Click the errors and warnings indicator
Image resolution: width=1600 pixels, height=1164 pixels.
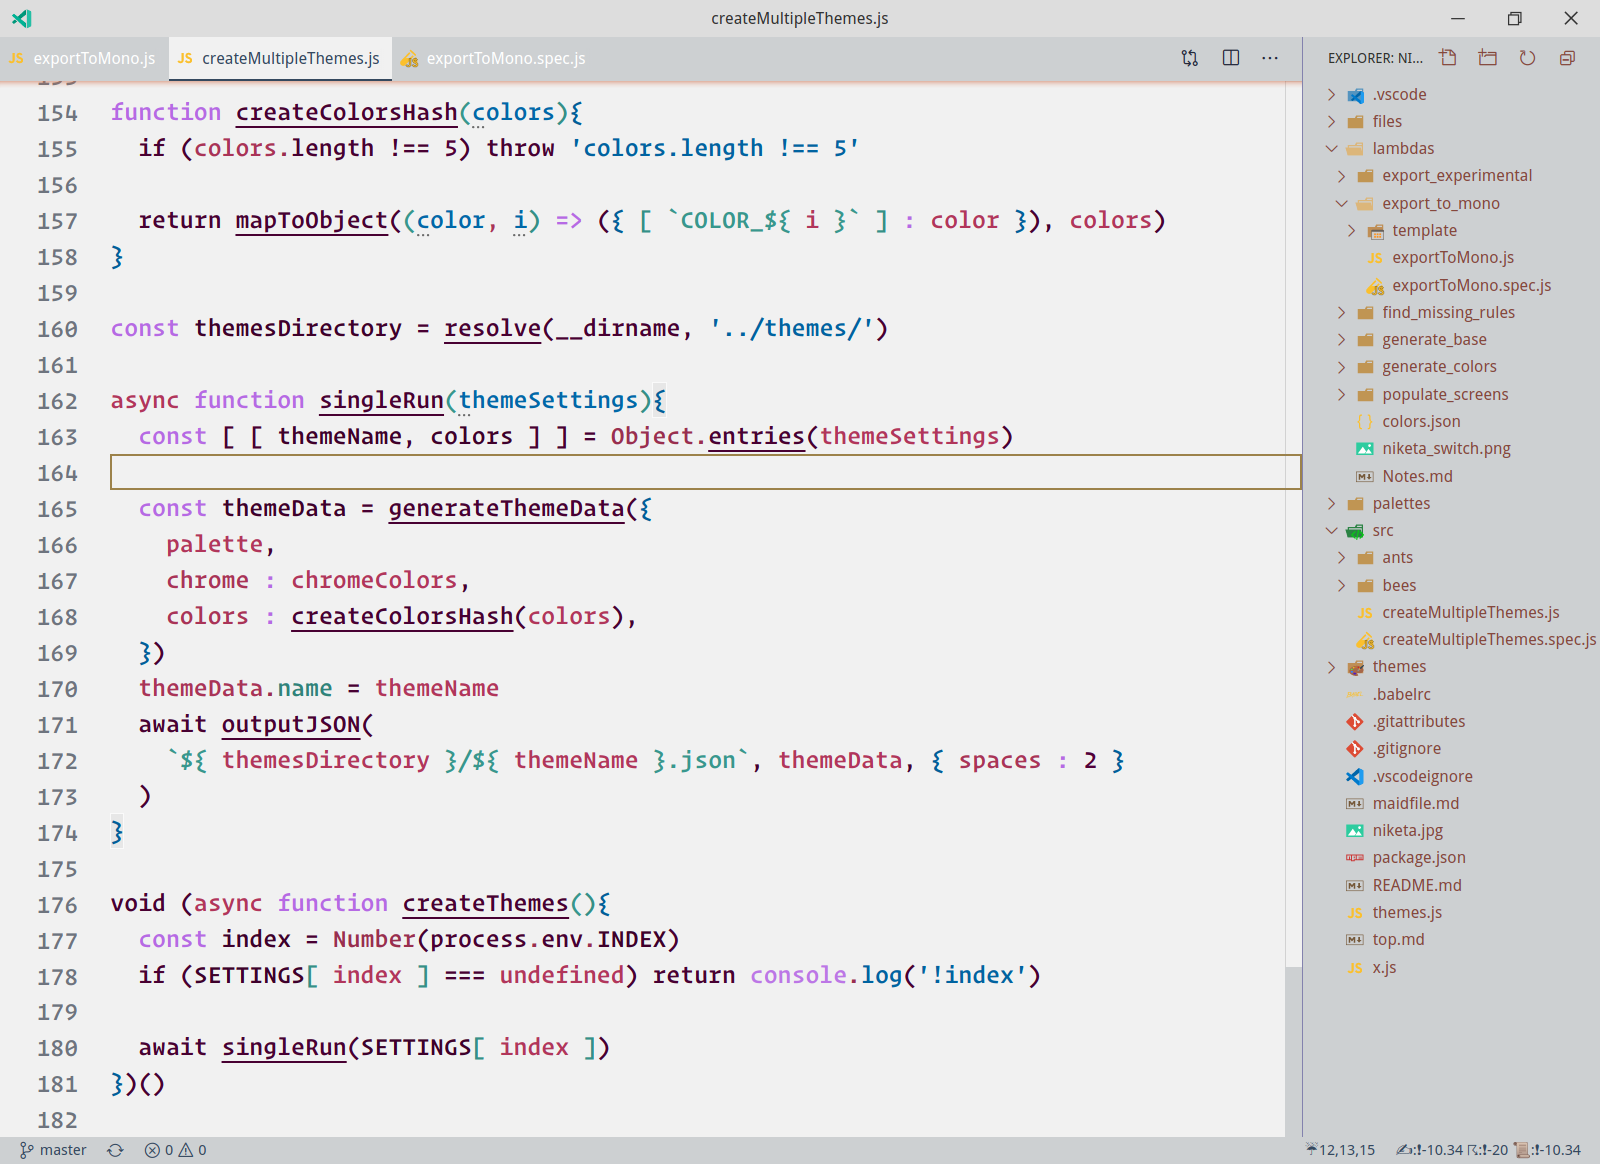click(176, 1149)
